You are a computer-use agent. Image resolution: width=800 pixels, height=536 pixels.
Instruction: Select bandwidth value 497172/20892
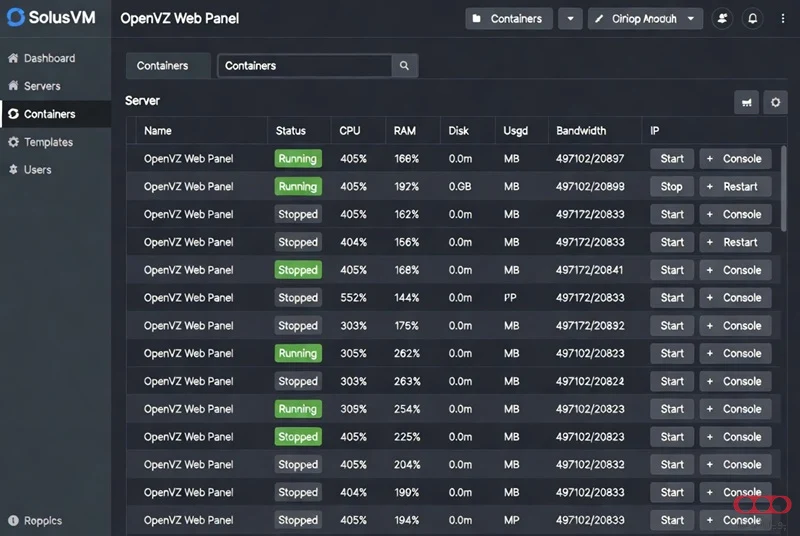(590, 326)
